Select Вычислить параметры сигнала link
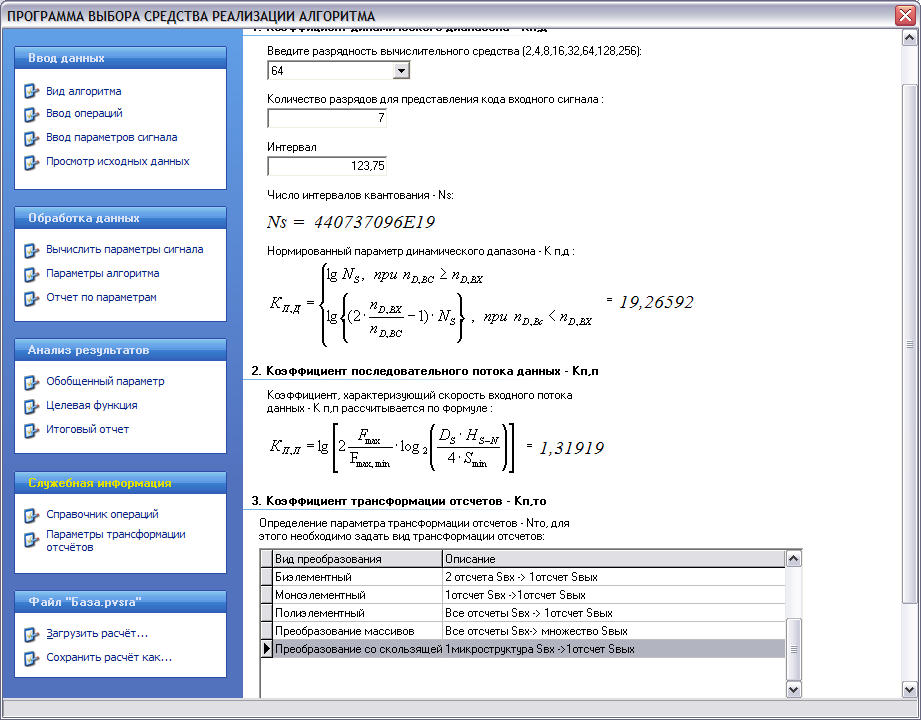The height and width of the screenshot is (720, 921). click(x=125, y=249)
